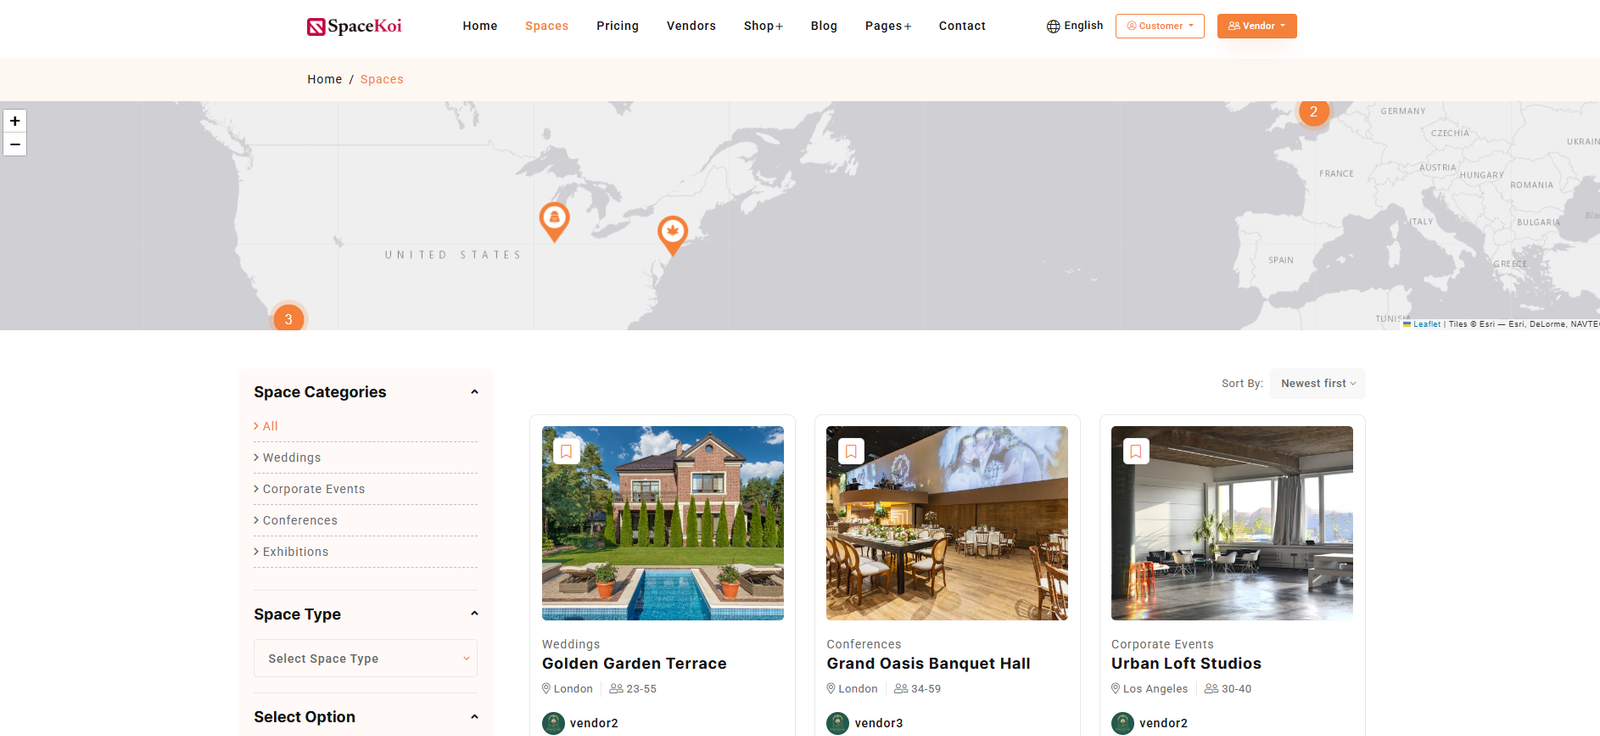The image size is (1600, 736).
Task: Zoom out on the map
Action: coord(15,145)
